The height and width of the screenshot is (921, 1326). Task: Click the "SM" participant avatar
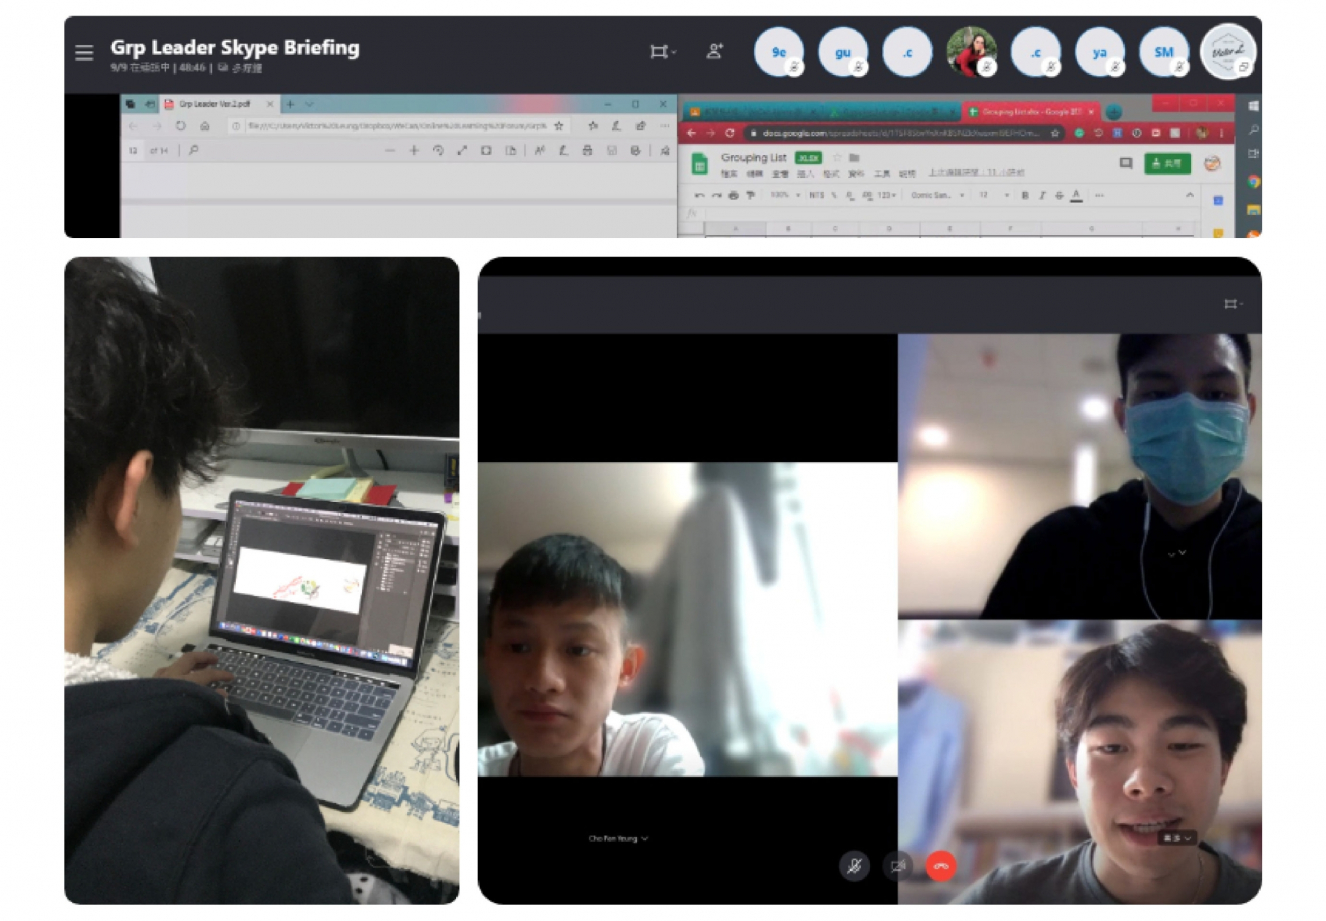(1164, 52)
